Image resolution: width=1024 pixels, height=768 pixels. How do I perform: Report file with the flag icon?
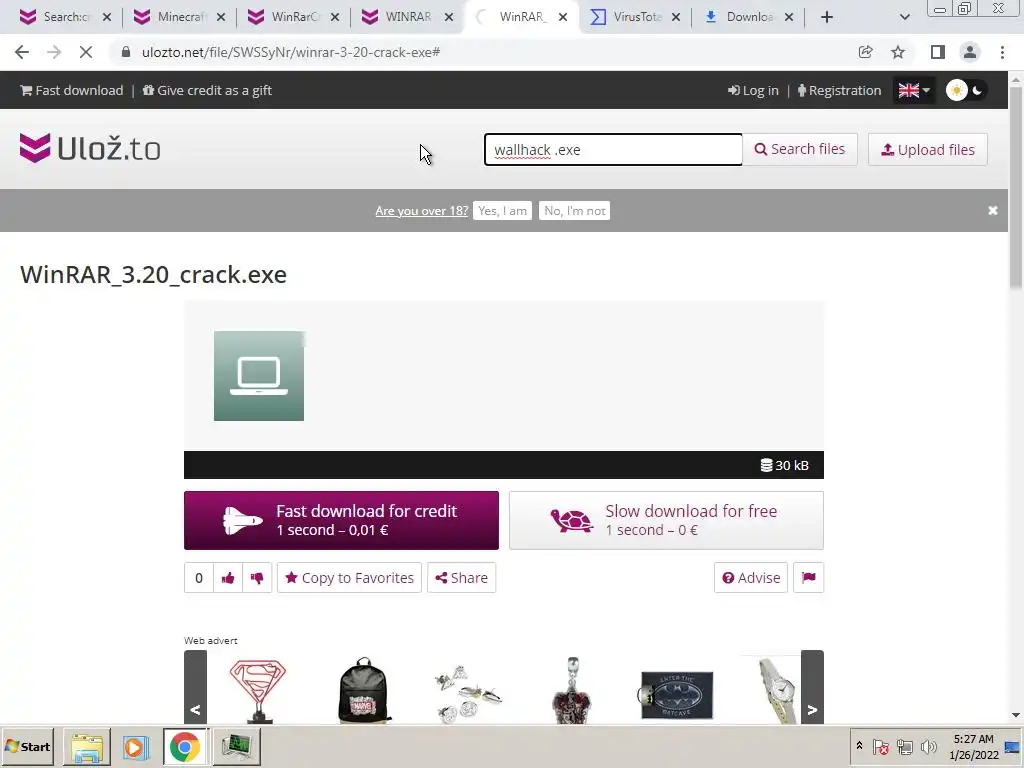tap(808, 578)
